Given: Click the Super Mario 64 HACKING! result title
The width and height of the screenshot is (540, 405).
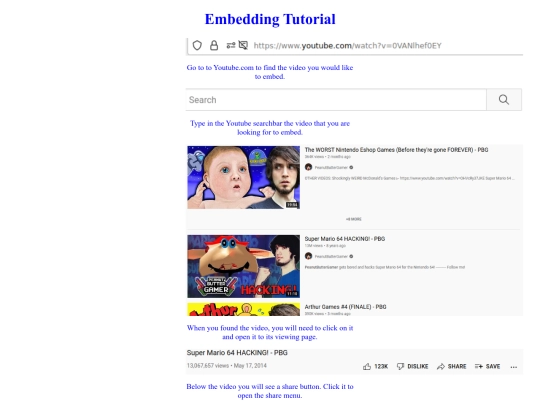Looking at the screenshot, I should pos(345,239).
